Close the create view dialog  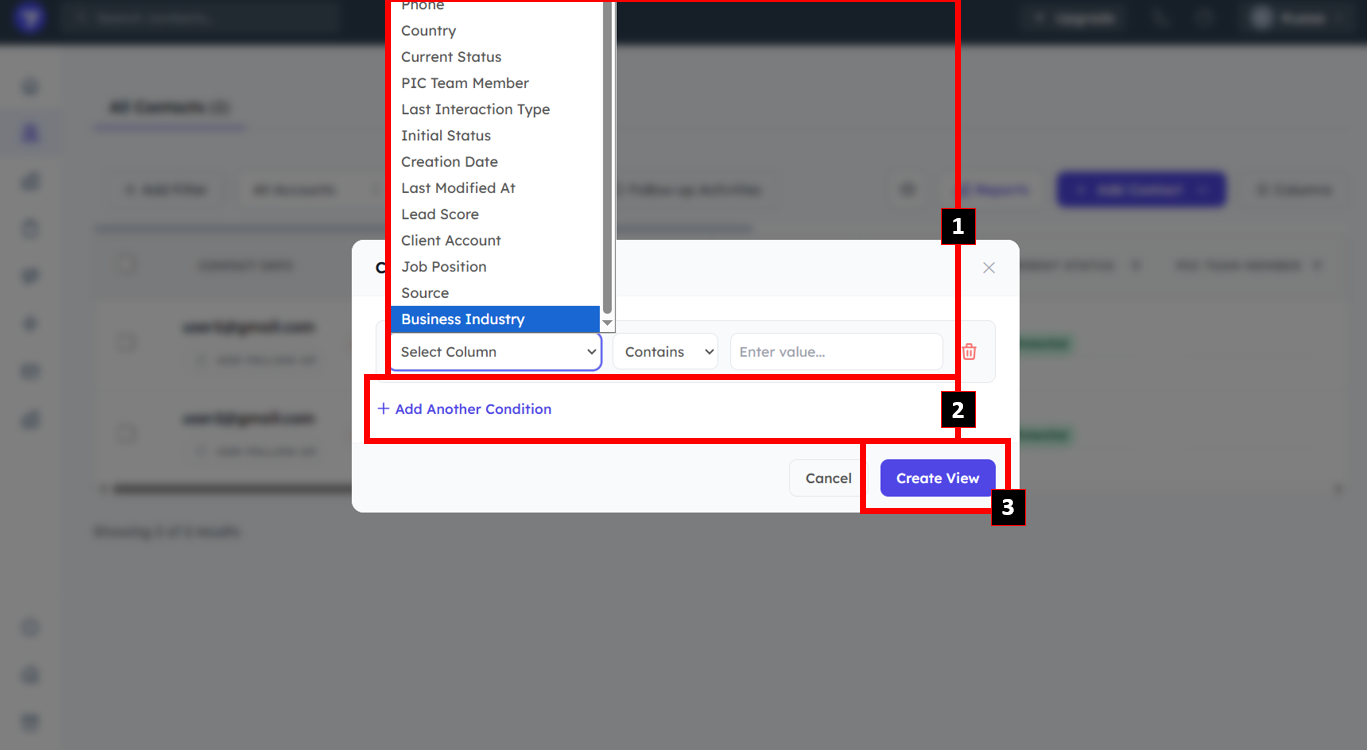click(989, 268)
